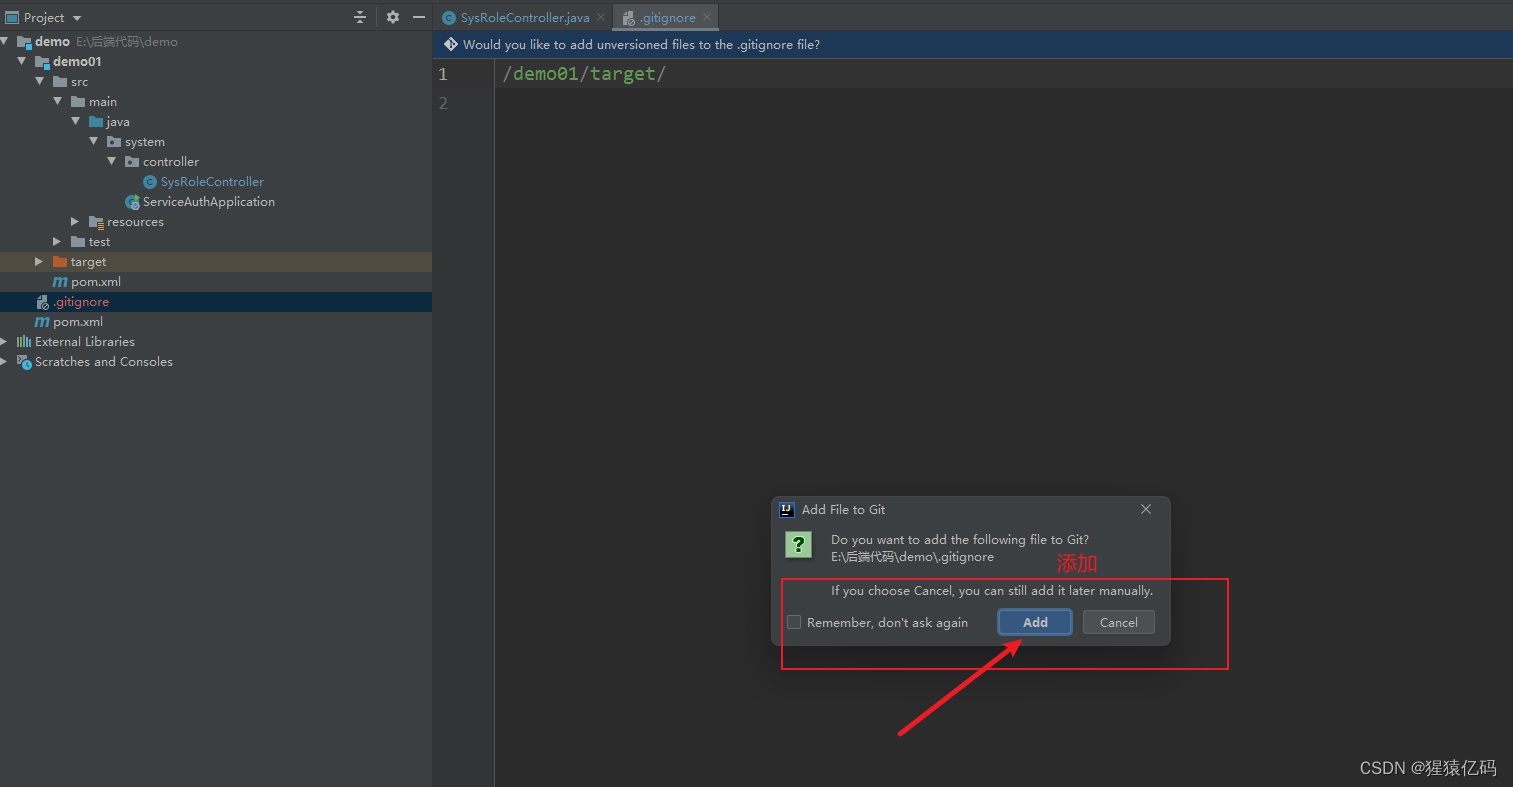Expand External Libraries node

(x=5, y=341)
